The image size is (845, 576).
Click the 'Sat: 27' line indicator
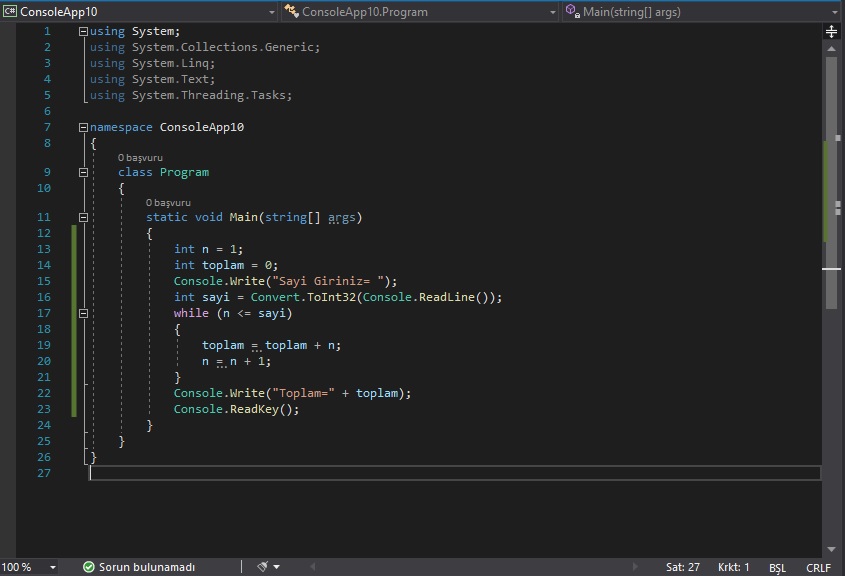click(683, 567)
